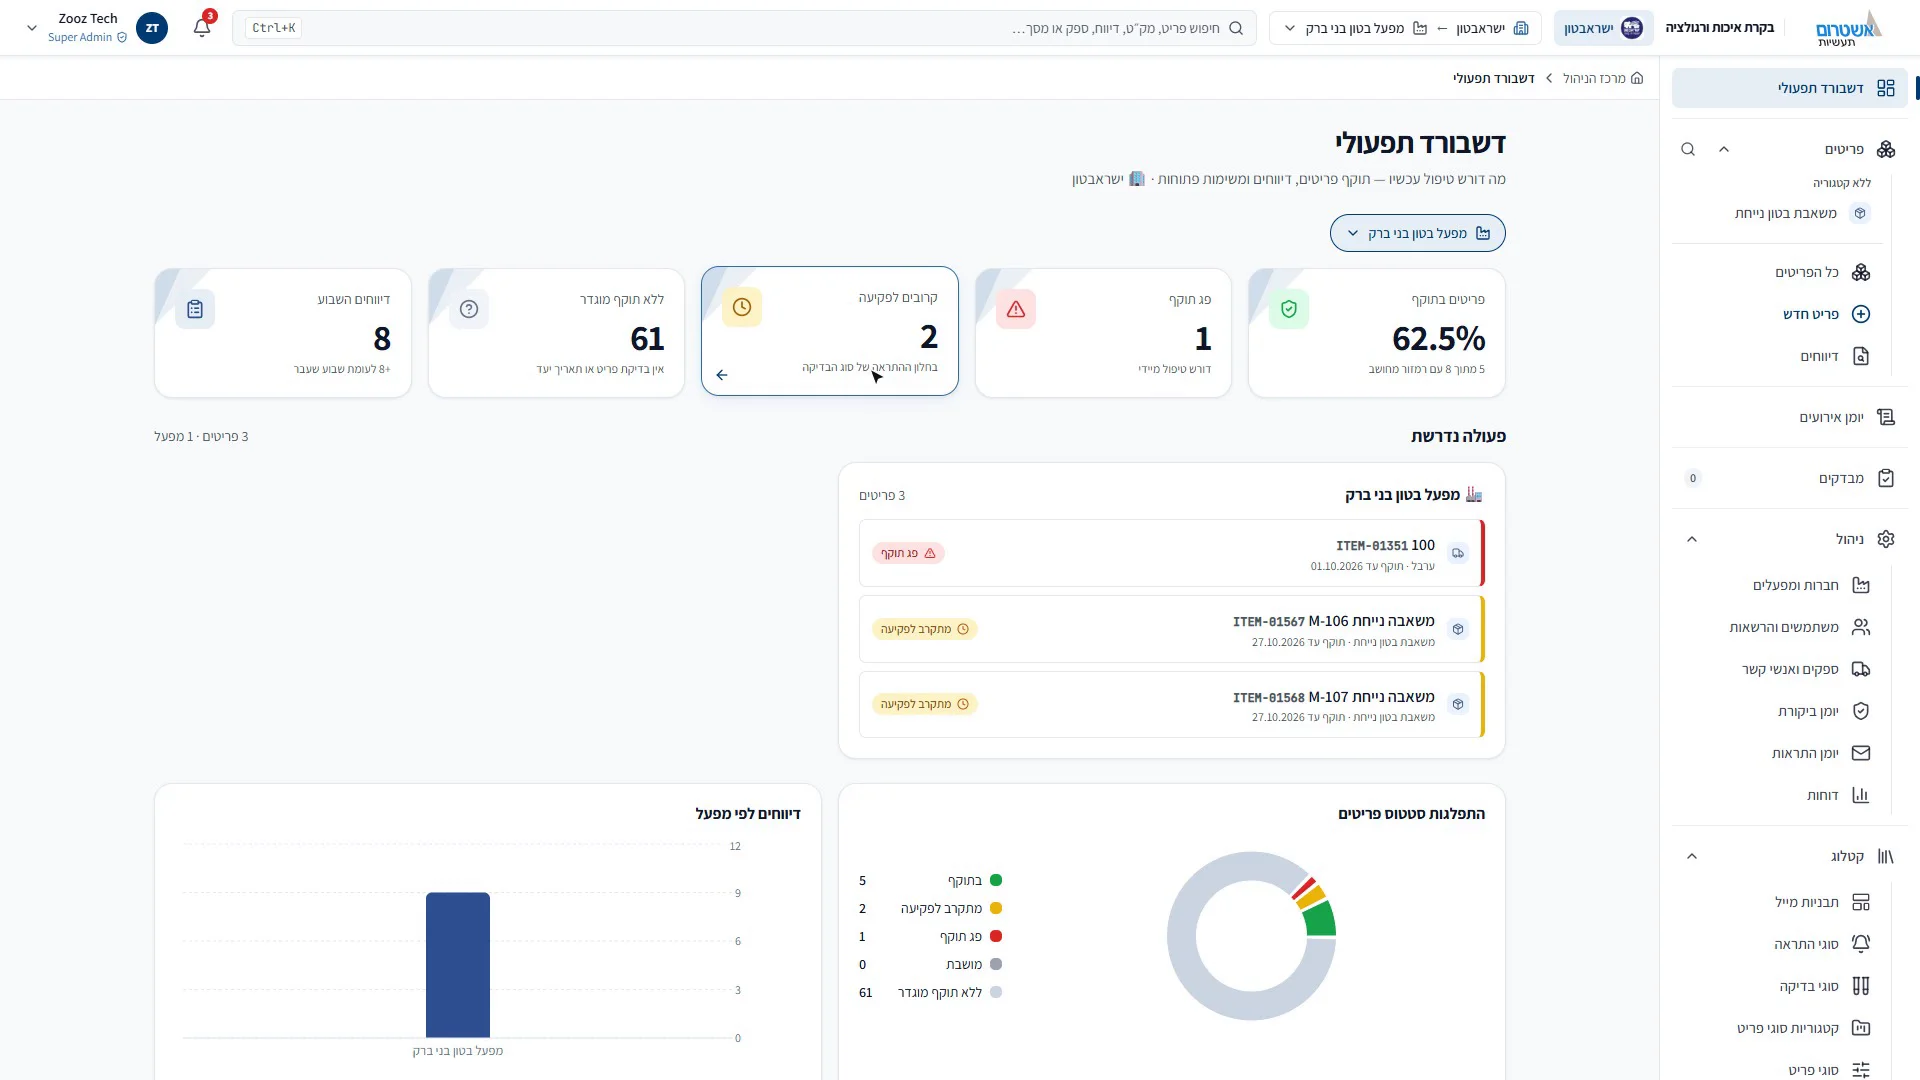Collapse the קטלוג sidebar section
The height and width of the screenshot is (1080, 1920).
[x=1692, y=856]
